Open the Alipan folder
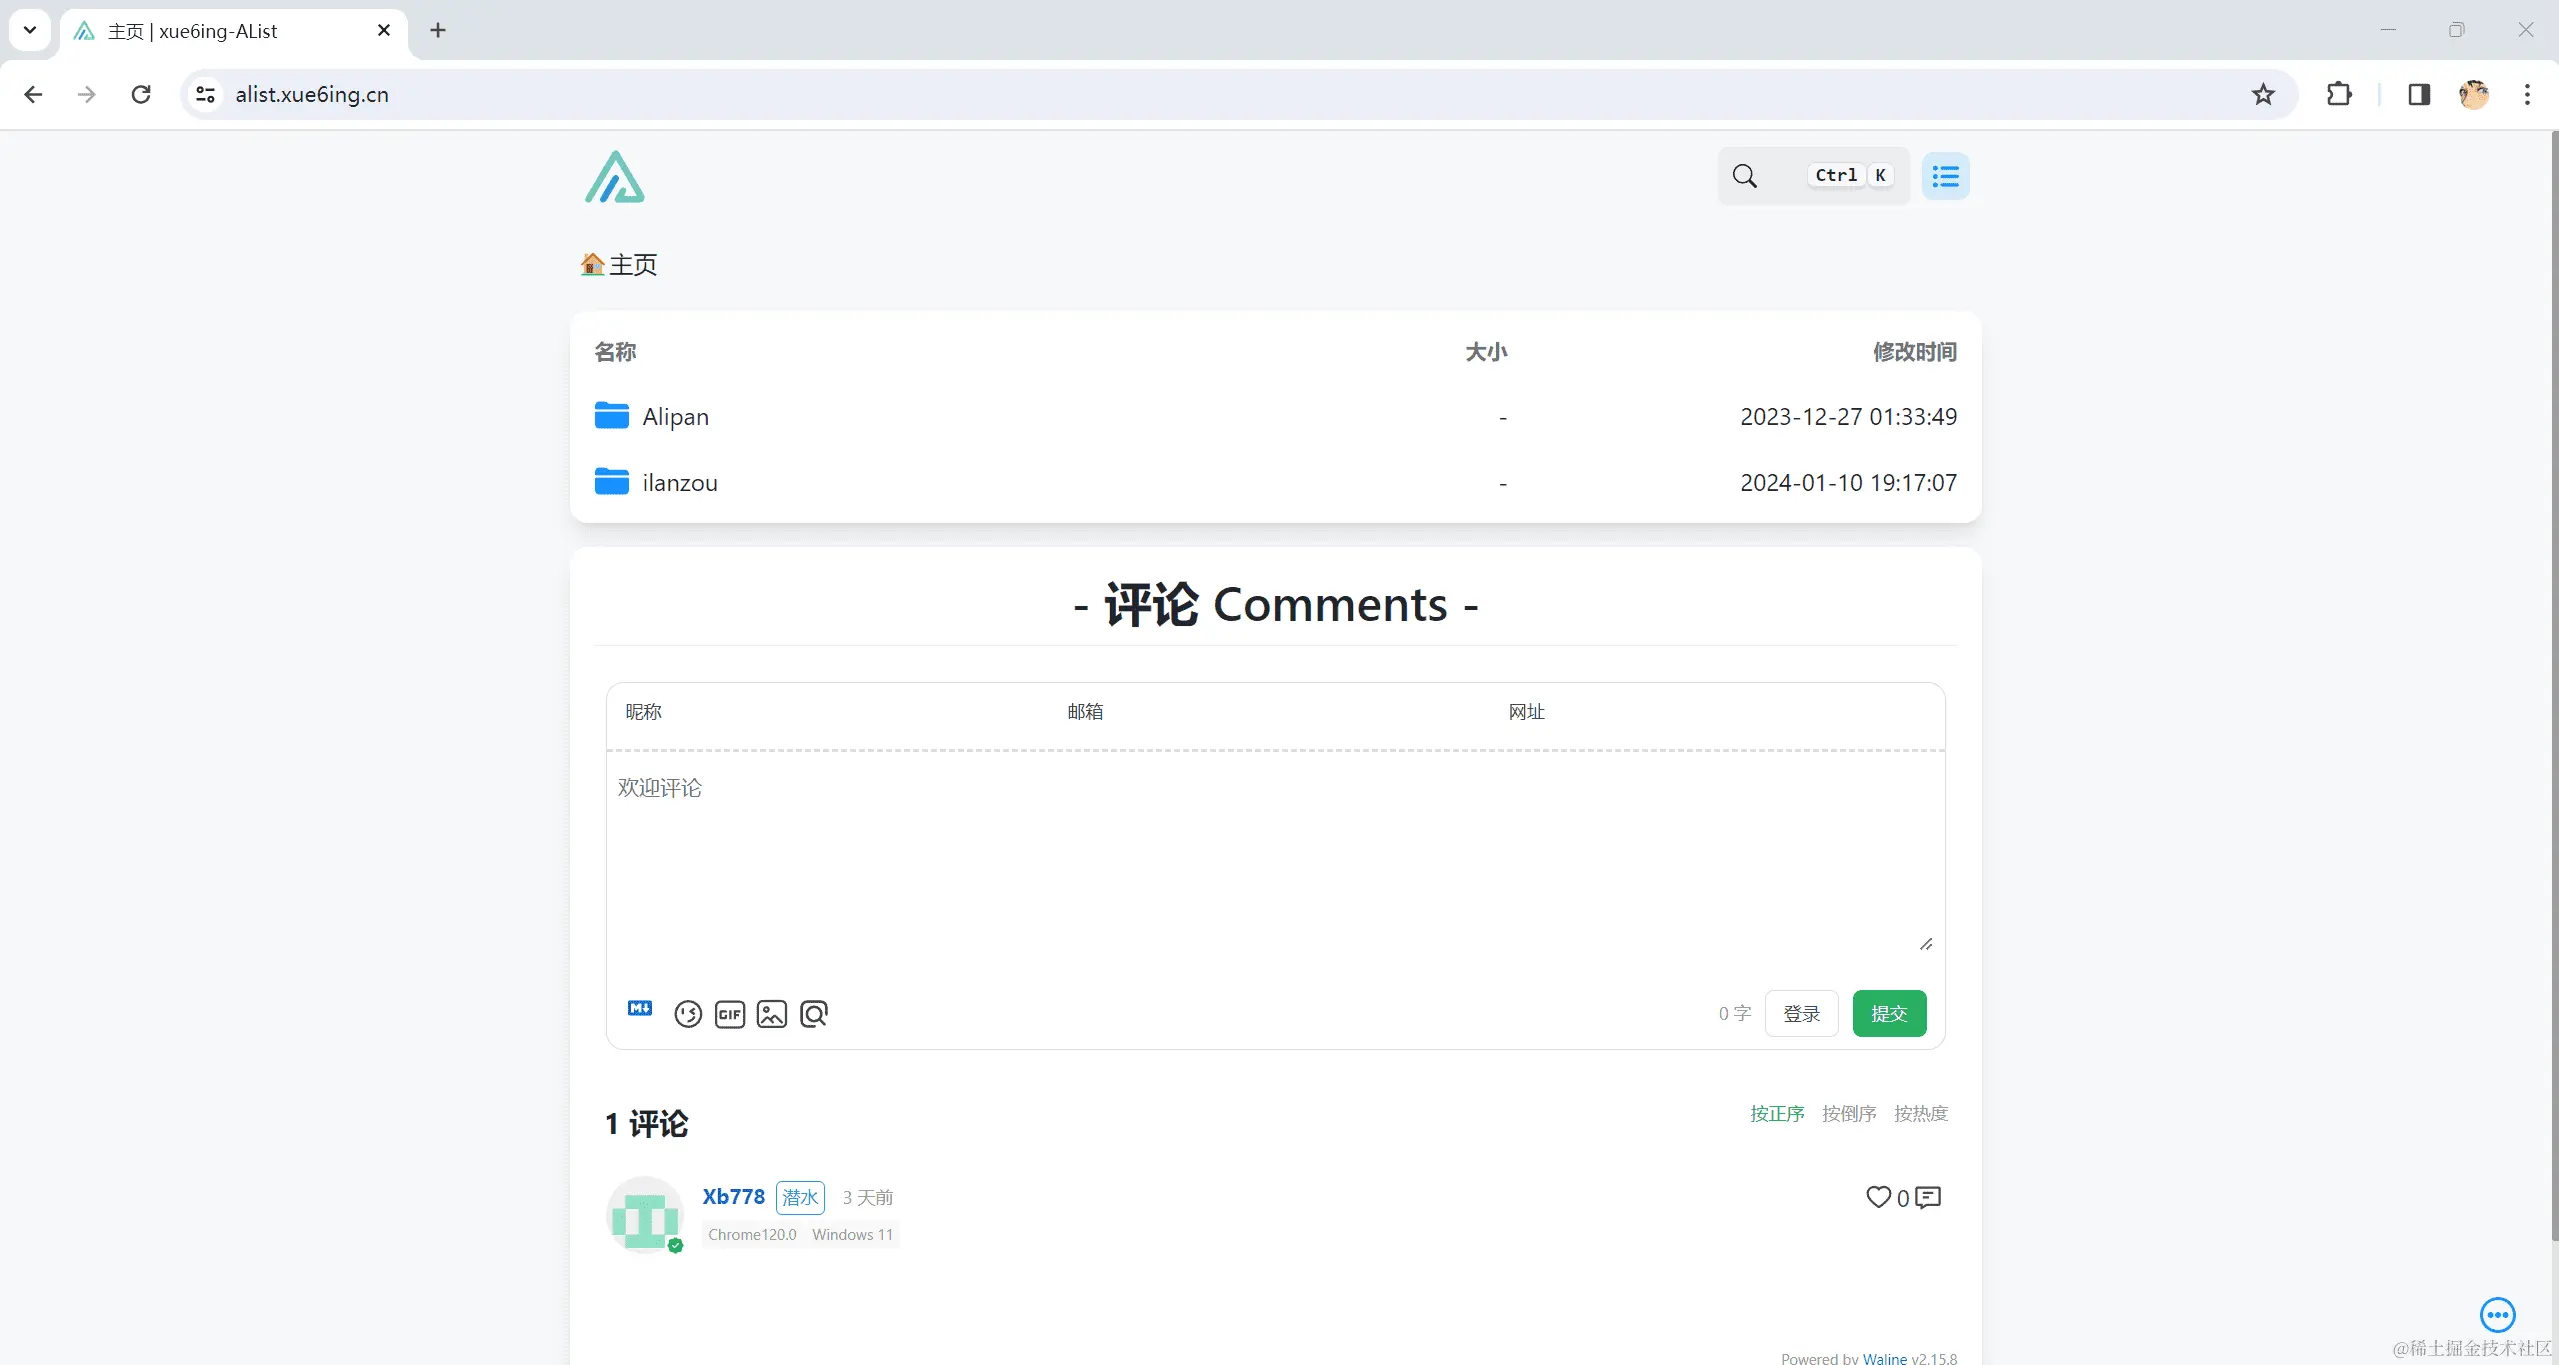2559x1365 pixels. click(675, 416)
